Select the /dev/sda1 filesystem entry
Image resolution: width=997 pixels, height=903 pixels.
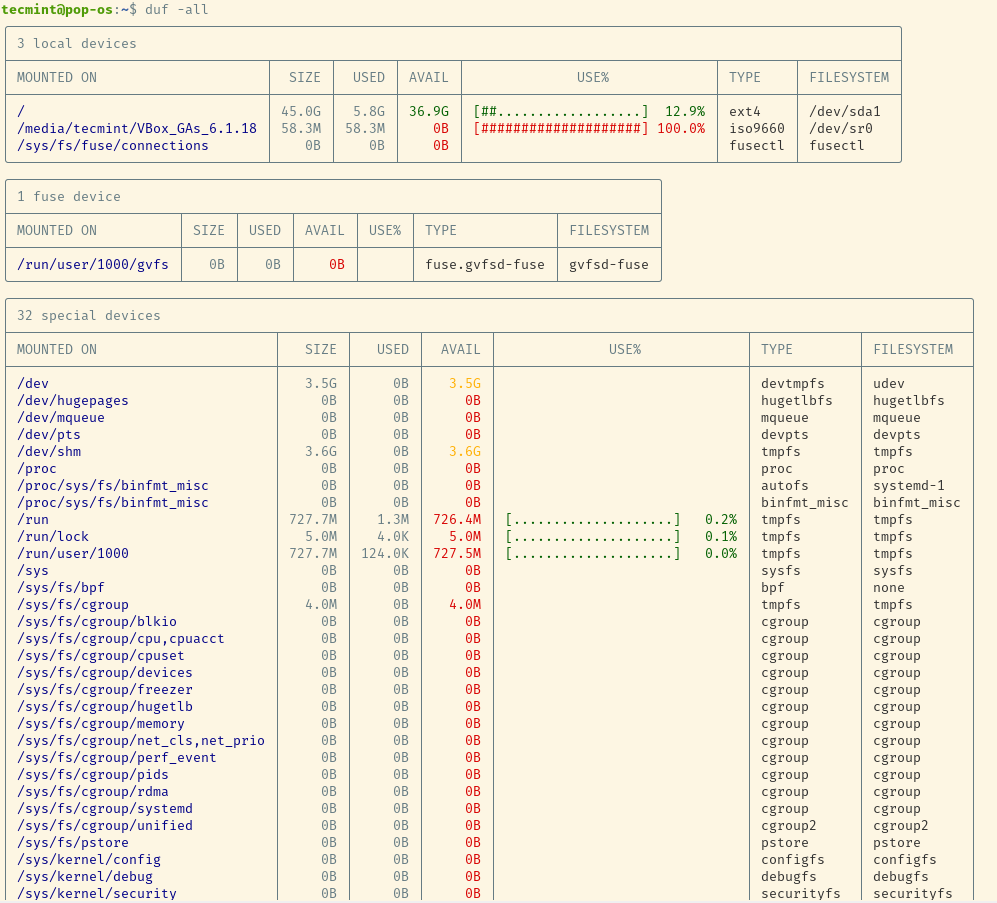pyautogui.click(x=845, y=111)
